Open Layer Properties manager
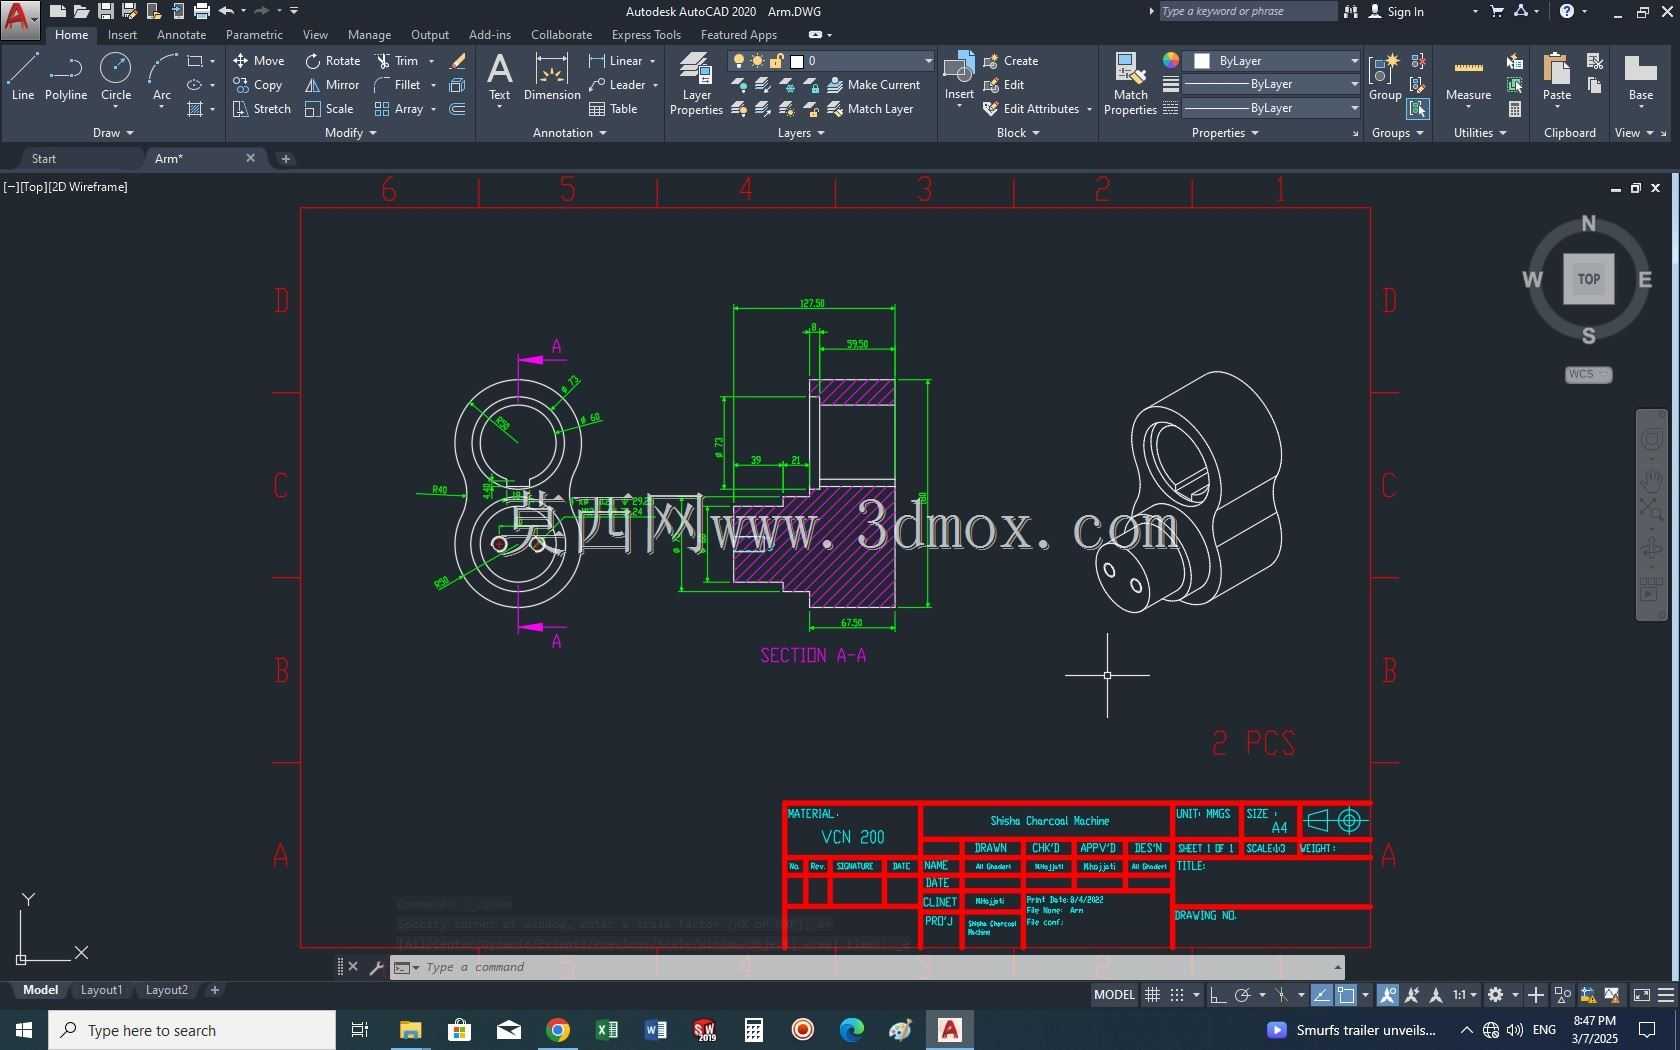The width and height of the screenshot is (1680, 1050). [x=696, y=84]
